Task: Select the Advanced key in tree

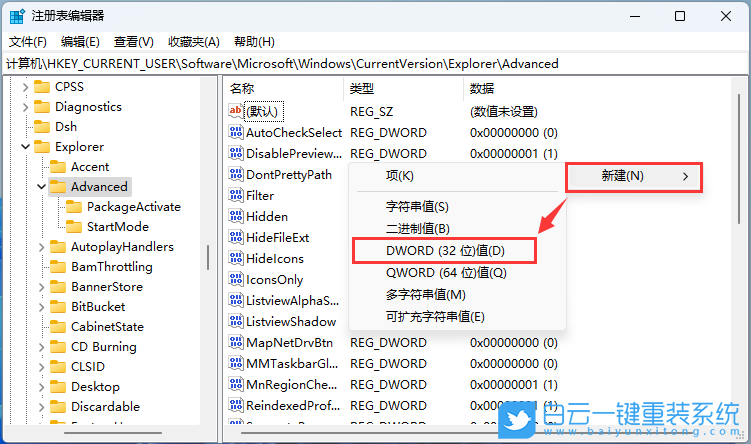Action: [x=99, y=187]
